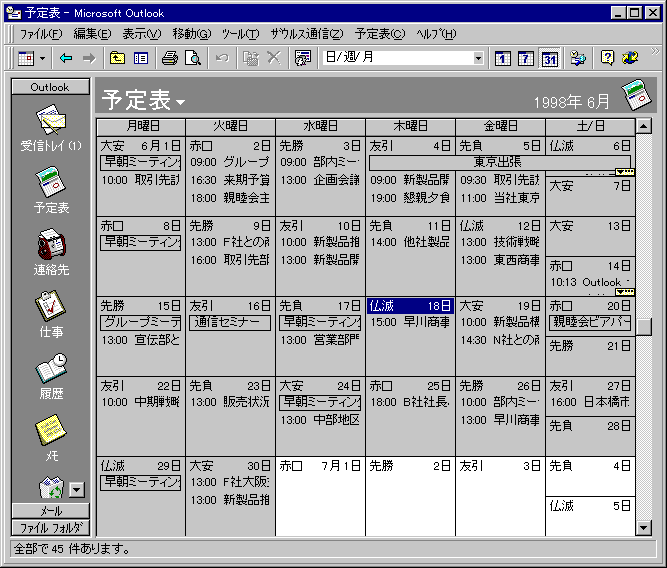Image resolution: width=667 pixels, height=568 pixels.
Task: Toggle the Folder List icon
Action: [x=141, y=58]
